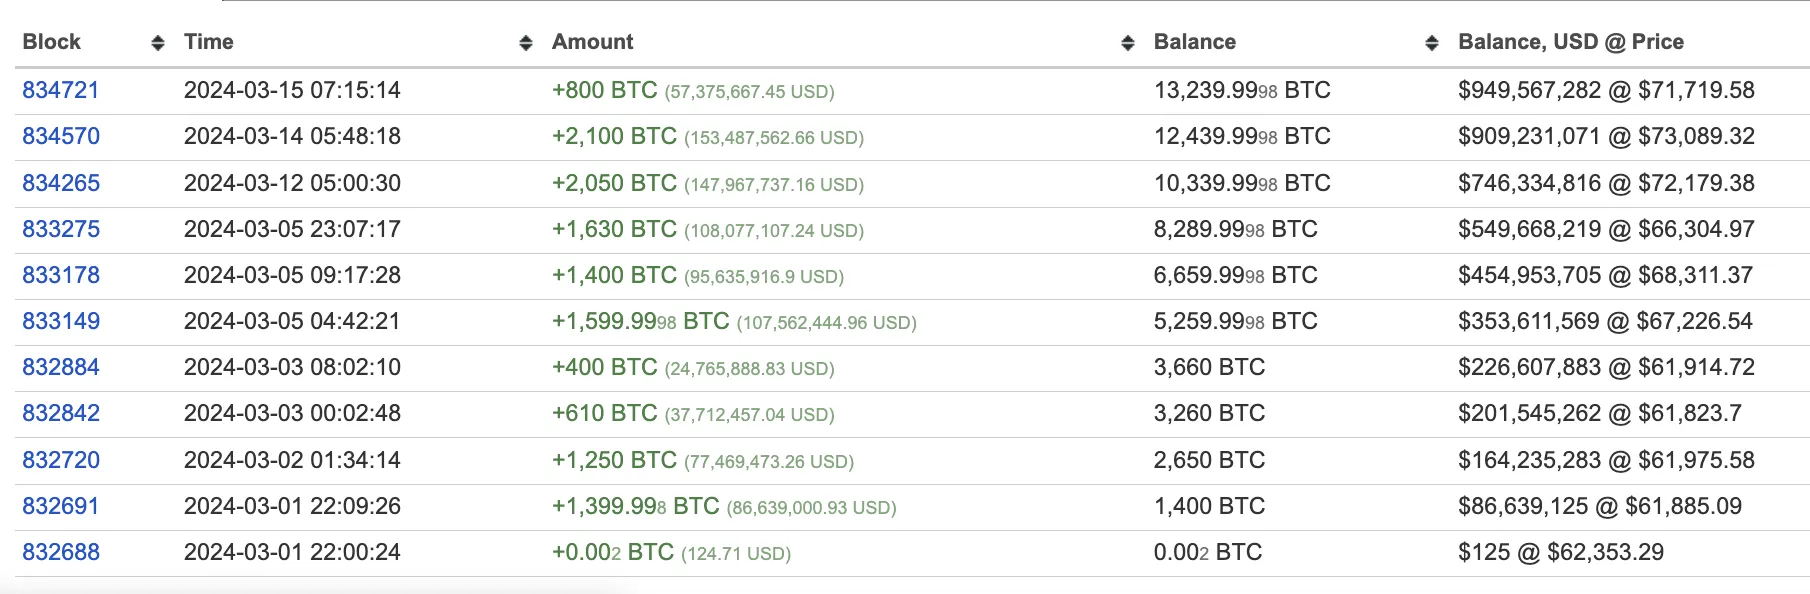Click the Balance column sort arrows
The height and width of the screenshot is (594, 1810).
(1432, 42)
